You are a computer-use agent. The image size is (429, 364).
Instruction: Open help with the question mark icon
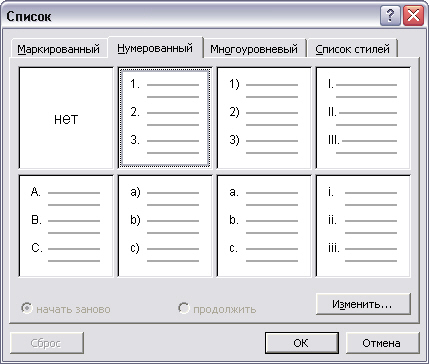390,16
